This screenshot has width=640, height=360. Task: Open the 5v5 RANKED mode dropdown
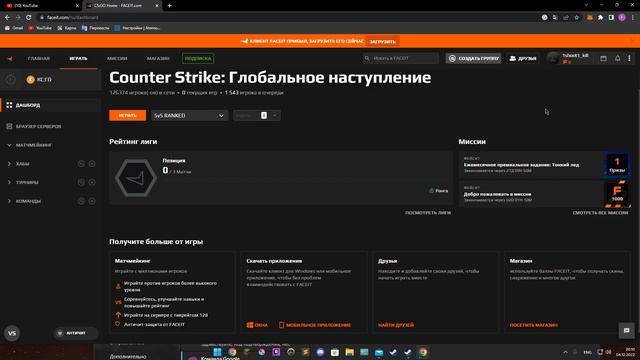point(189,116)
